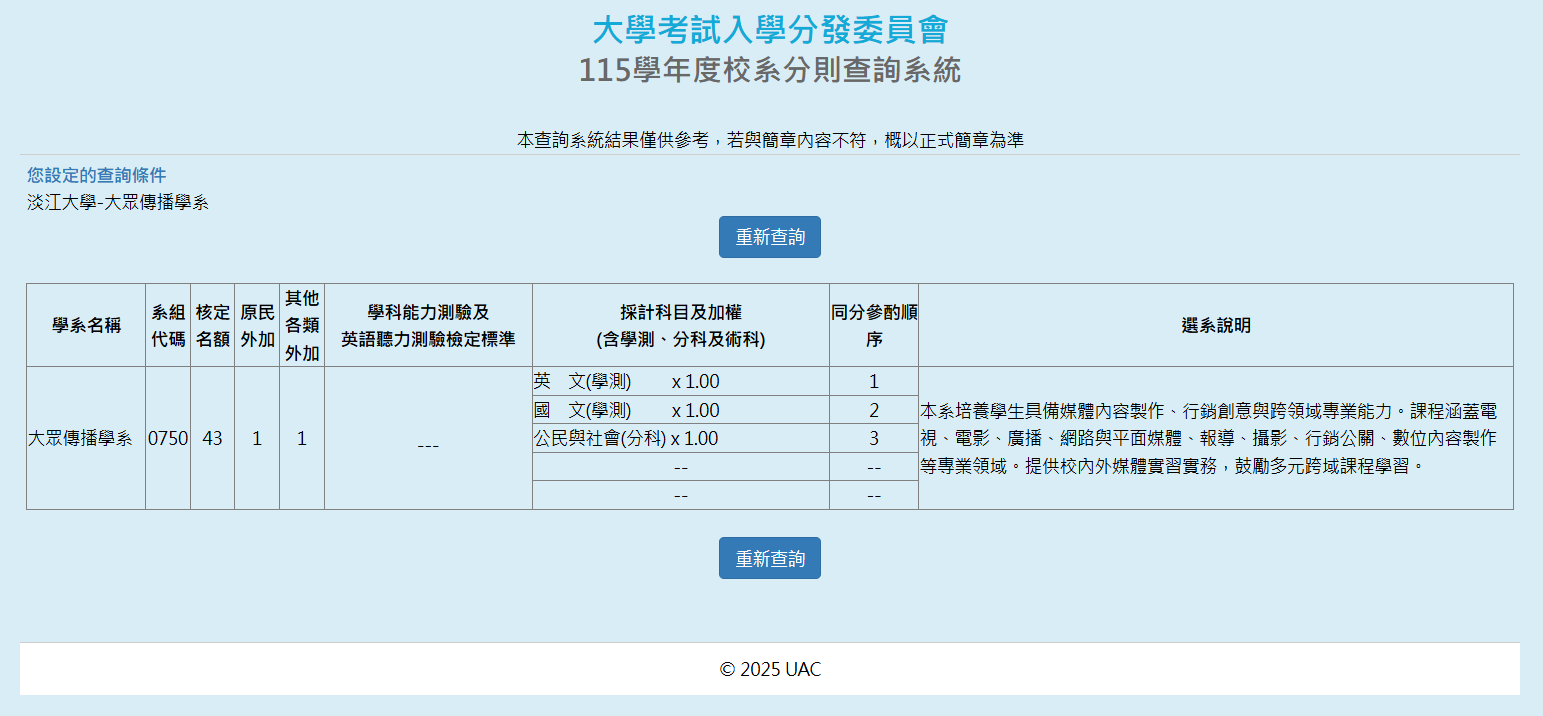The height and width of the screenshot is (716, 1543).
Task: Click the © 2025 UAC footer text
Action: click(x=769, y=669)
